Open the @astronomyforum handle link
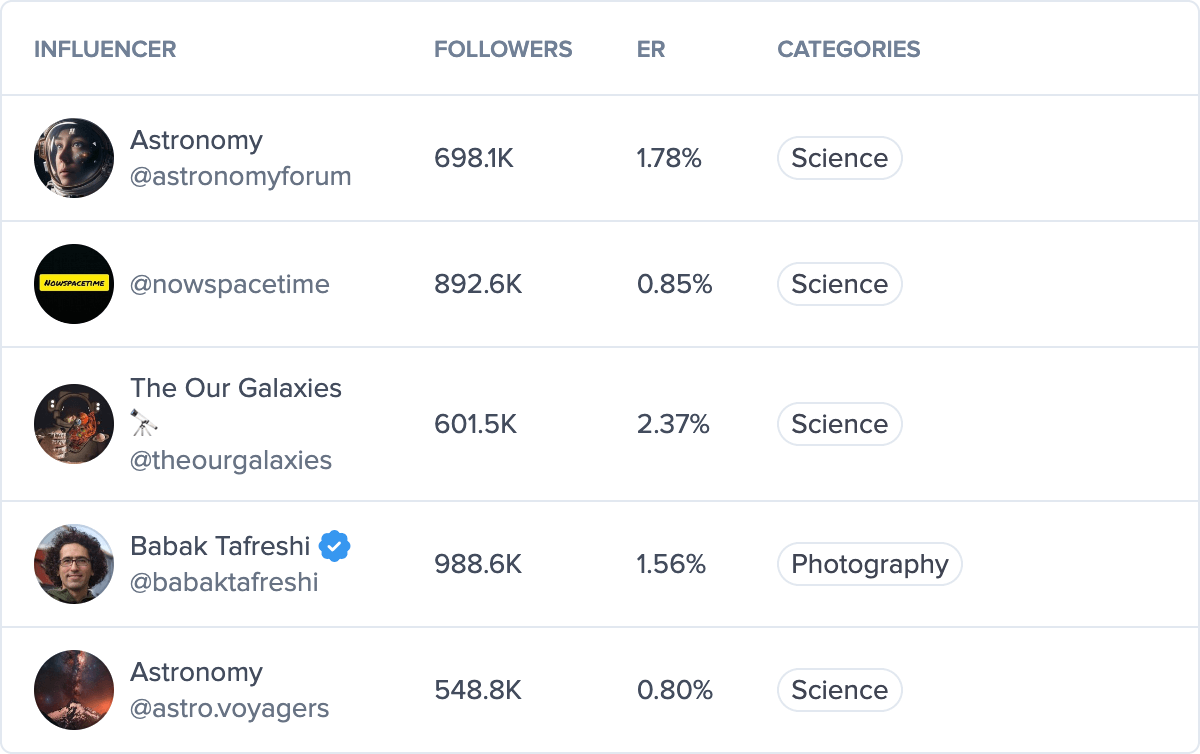Image resolution: width=1200 pixels, height=754 pixels. (241, 177)
